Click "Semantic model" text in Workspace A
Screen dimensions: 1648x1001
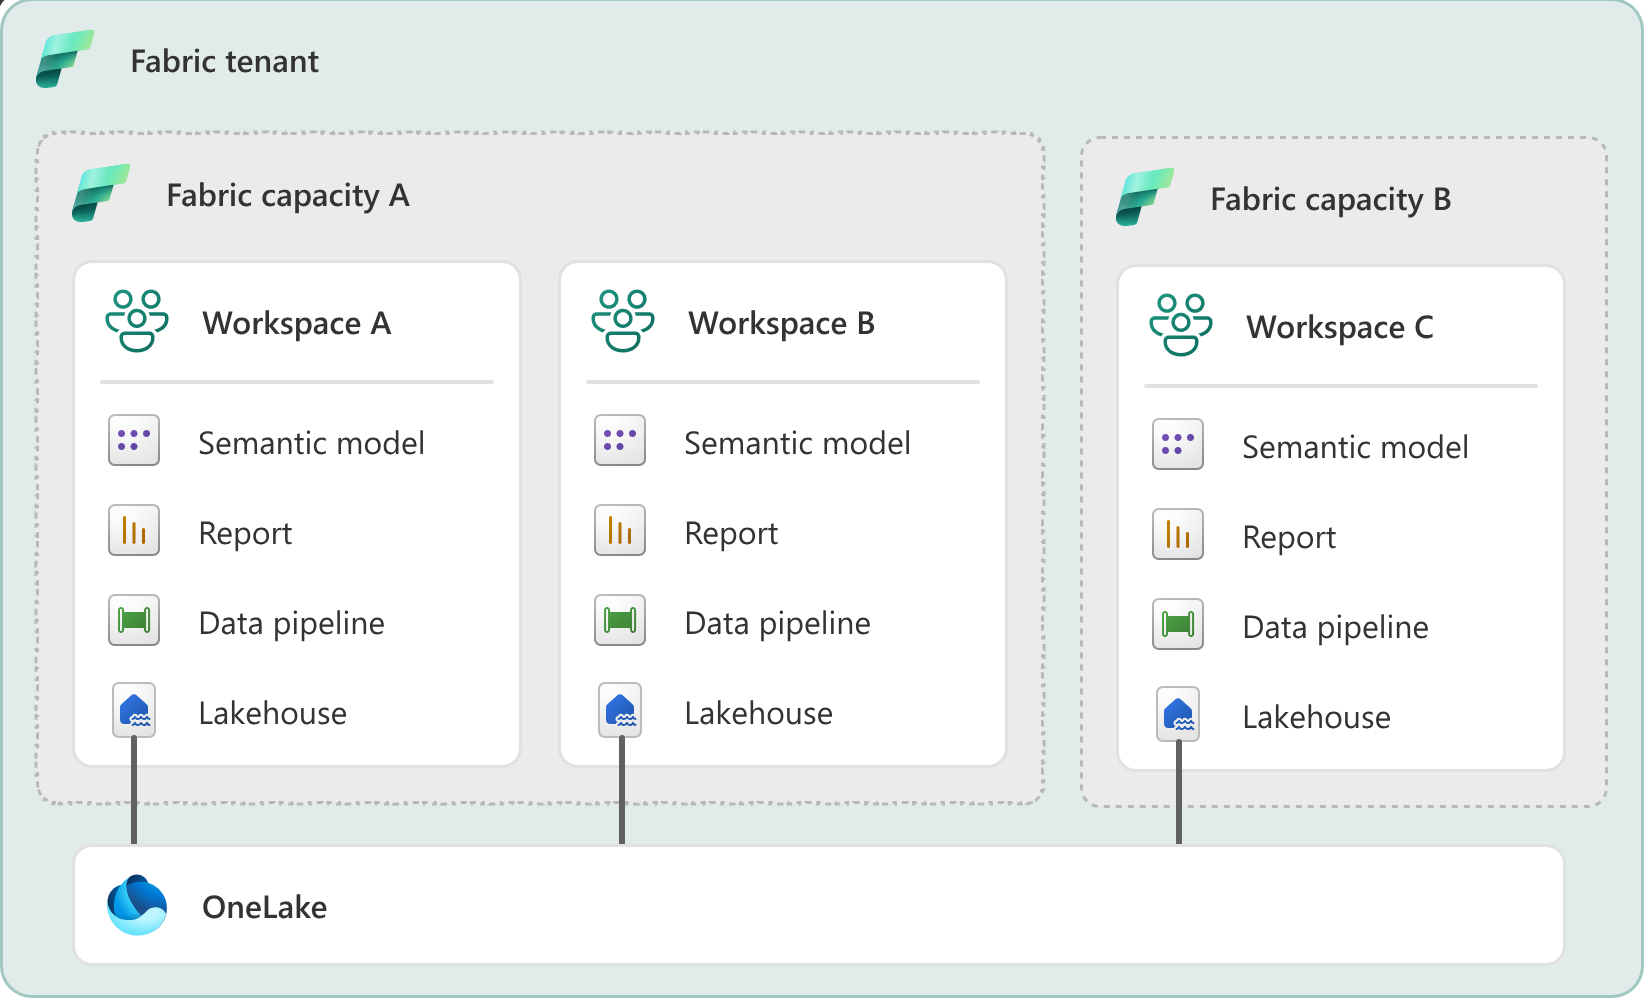click(312, 443)
